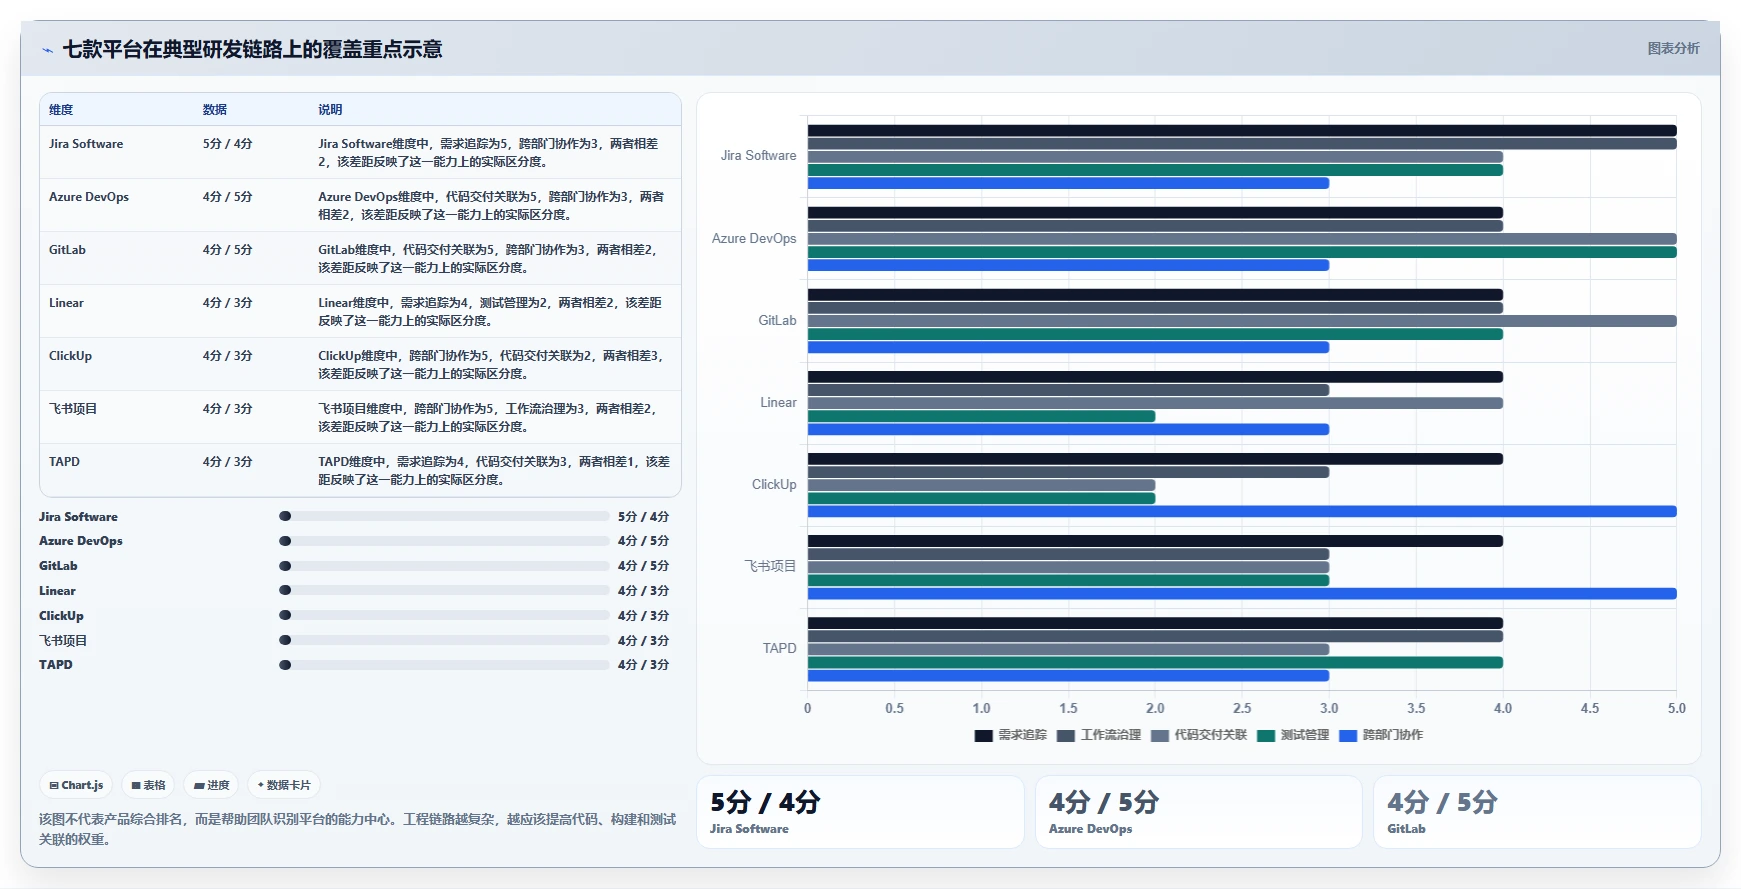Click the blue 跨部门协作 bar for 飞书项目
Viewport: 1741px width, 889px height.
[x=1242, y=593]
